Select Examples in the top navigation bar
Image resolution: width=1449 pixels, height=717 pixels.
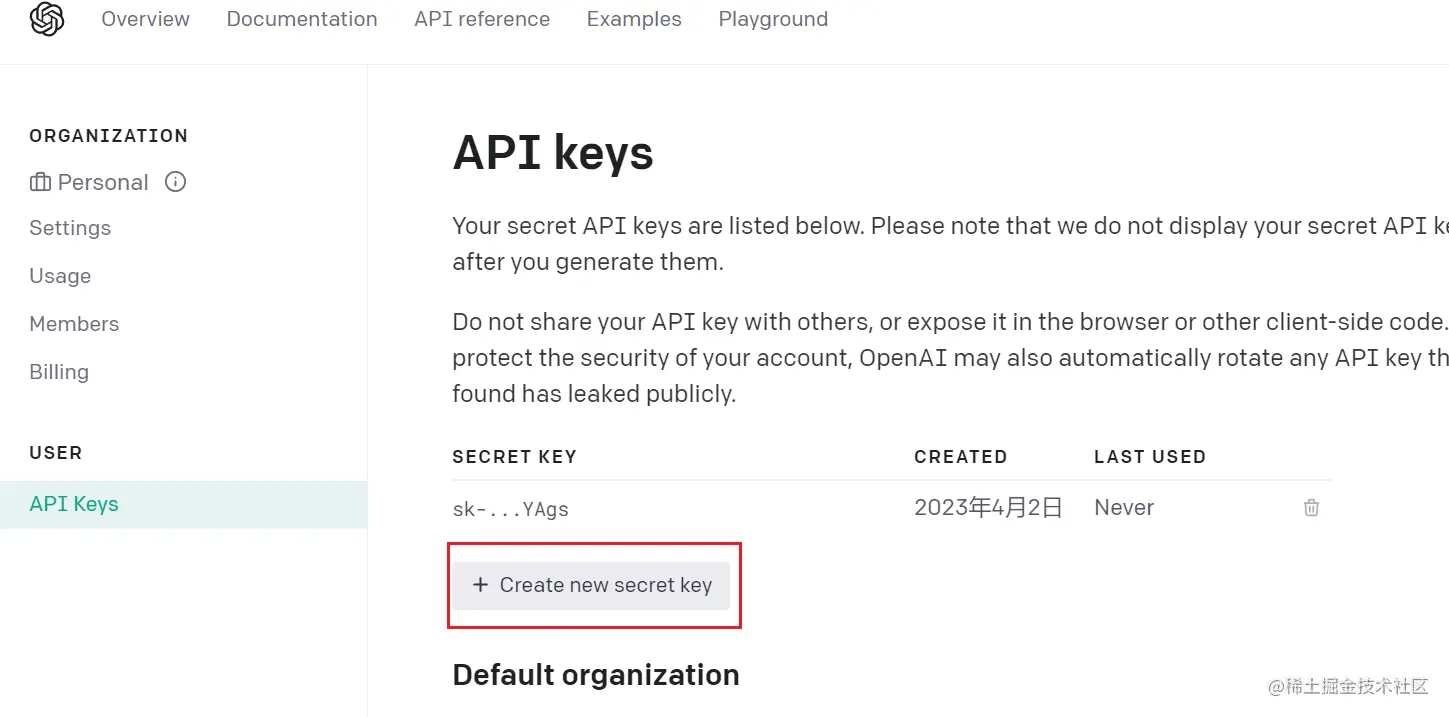(x=634, y=19)
